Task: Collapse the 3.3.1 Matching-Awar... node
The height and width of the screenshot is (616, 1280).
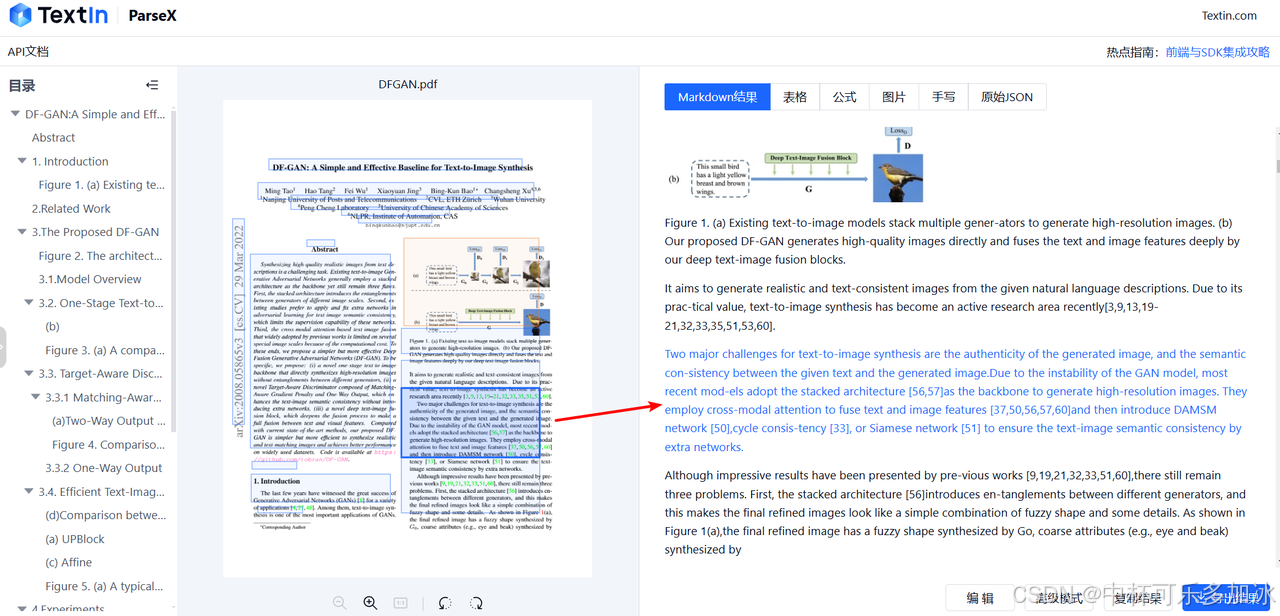Action: 36,398
